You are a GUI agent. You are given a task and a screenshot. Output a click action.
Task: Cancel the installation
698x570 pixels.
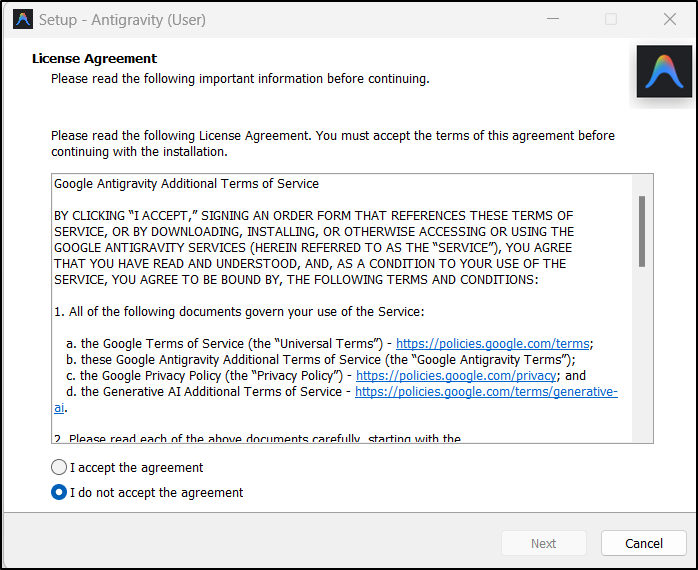tap(643, 543)
